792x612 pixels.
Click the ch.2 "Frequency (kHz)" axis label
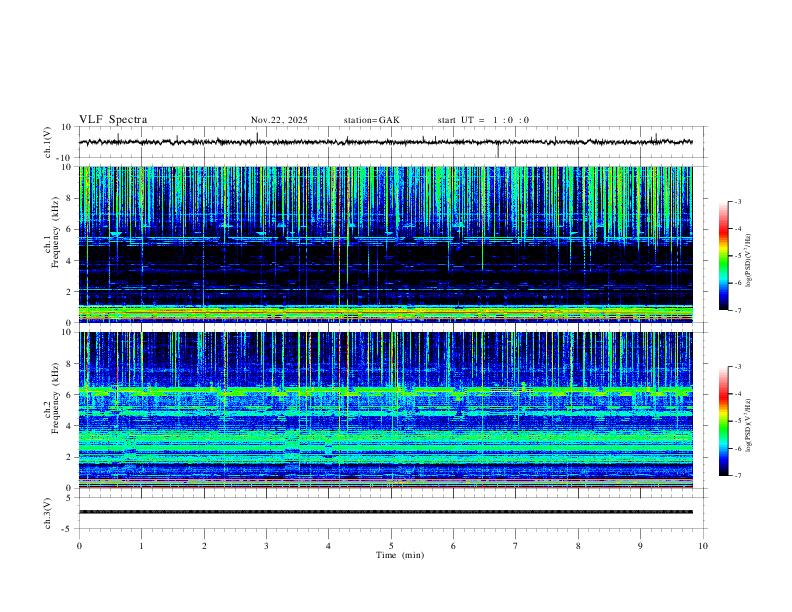(x=55, y=398)
